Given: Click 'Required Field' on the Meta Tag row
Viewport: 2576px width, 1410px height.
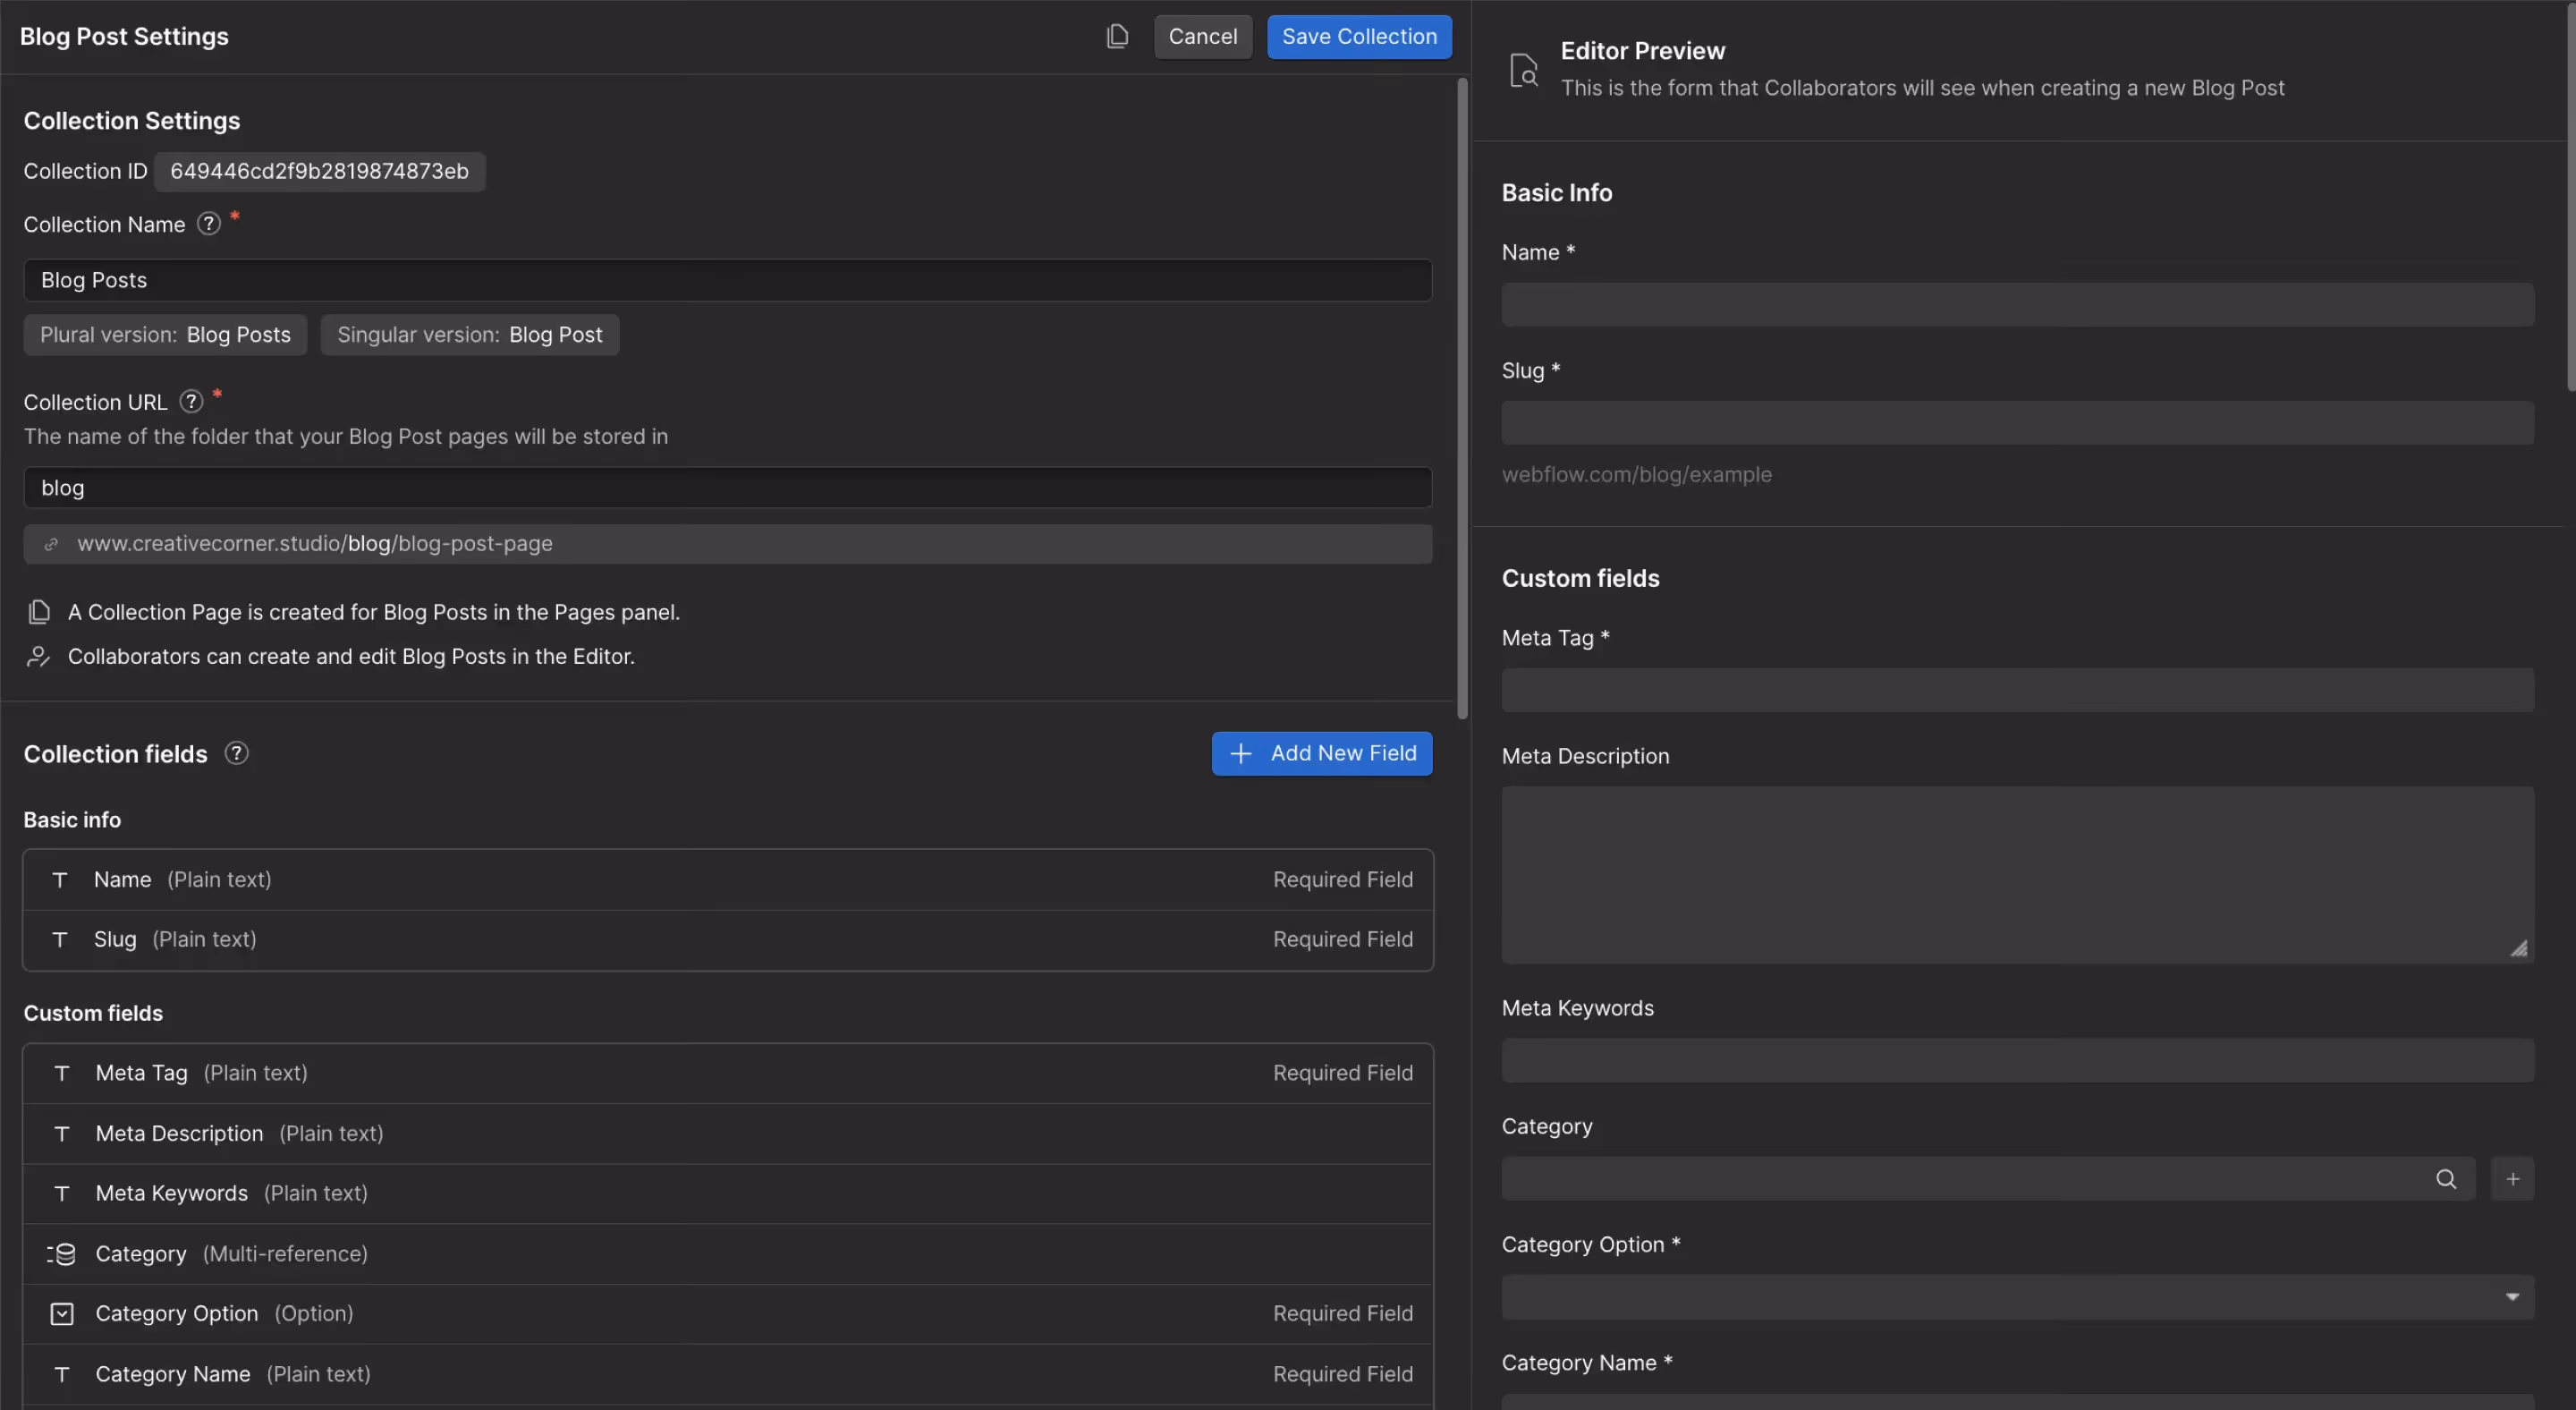Looking at the screenshot, I should [1342, 1073].
